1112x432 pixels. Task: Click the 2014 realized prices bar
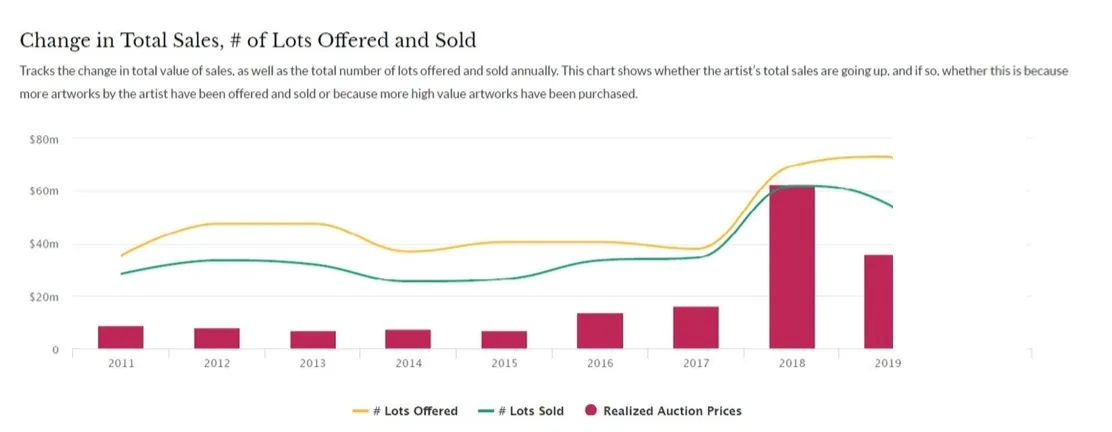pyautogui.click(x=408, y=339)
